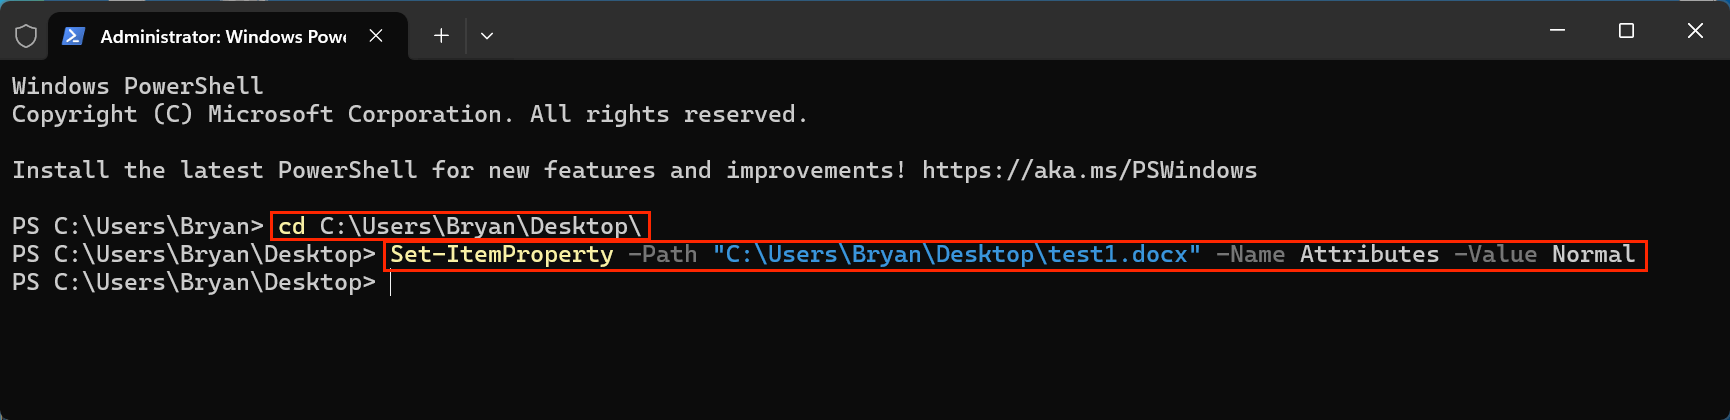Click the Copyright Microsoft Corporation line
1730x420 pixels.
[409, 115]
